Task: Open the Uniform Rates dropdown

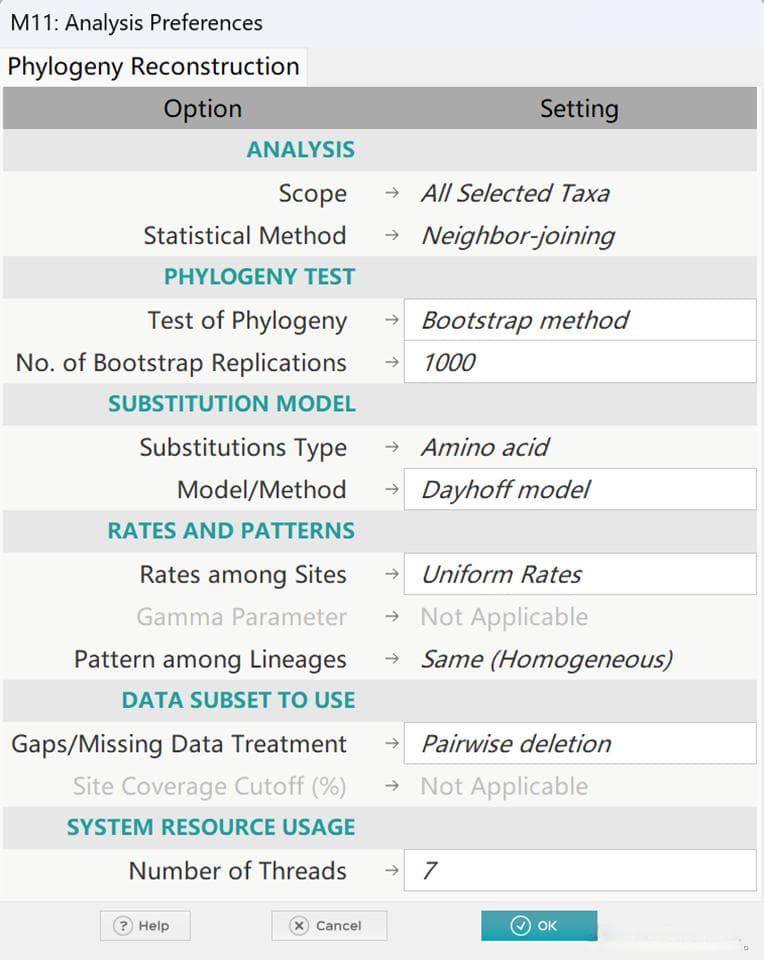Action: pyautogui.click(x=580, y=574)
